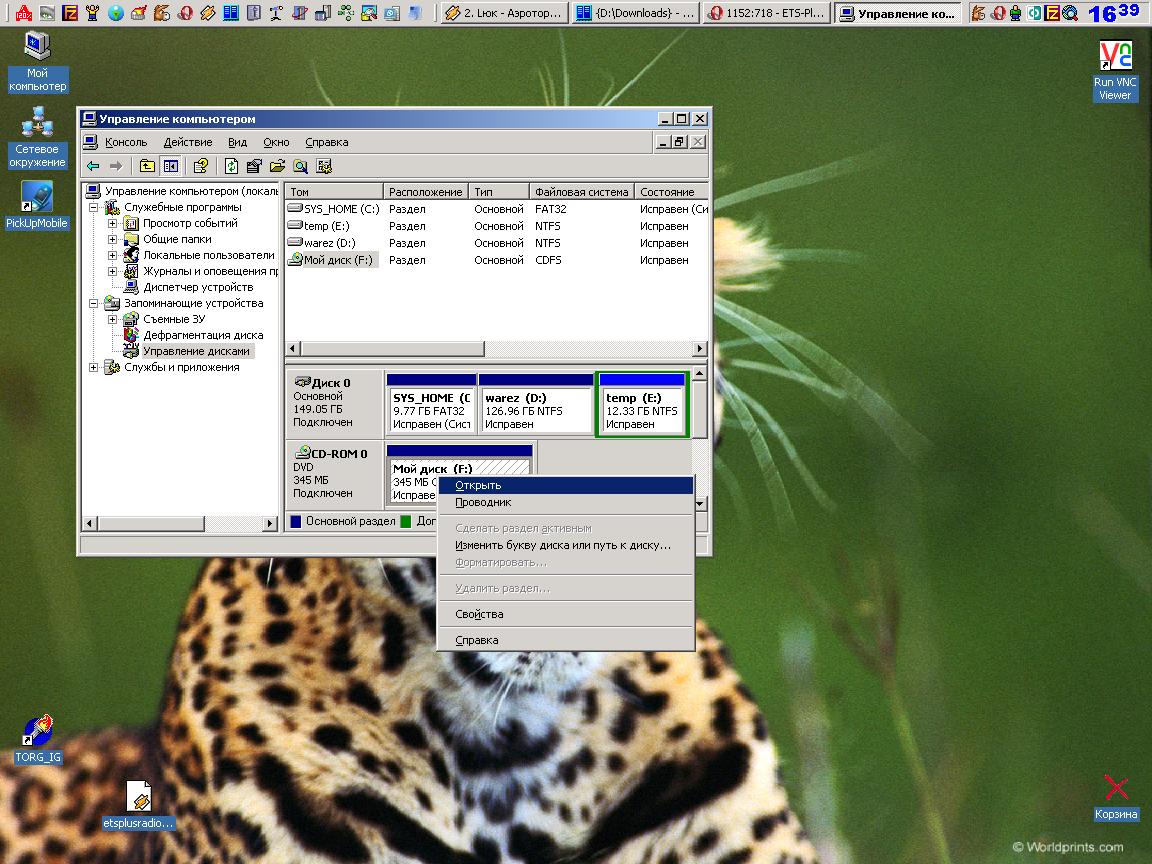The width and height of the screenshot is (1152, 864).
Task: Collapse the Служебные программы tree node
Action: (x=94, y=207)
